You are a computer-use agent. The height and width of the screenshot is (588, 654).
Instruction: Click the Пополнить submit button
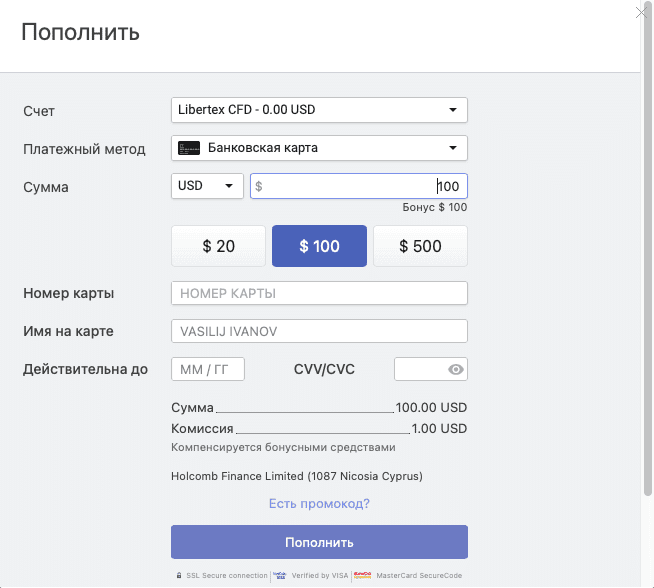[x=319, y=543]
